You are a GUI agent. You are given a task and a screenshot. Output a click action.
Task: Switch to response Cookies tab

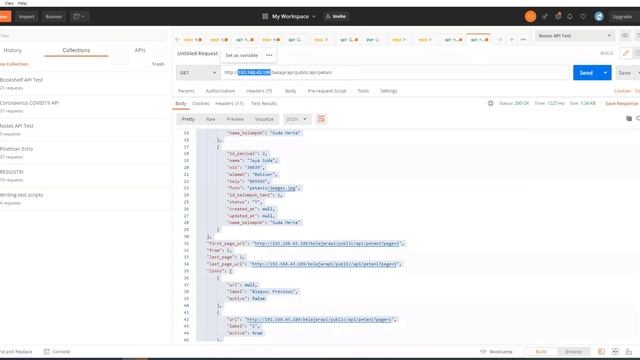click(x=201, y=104)
